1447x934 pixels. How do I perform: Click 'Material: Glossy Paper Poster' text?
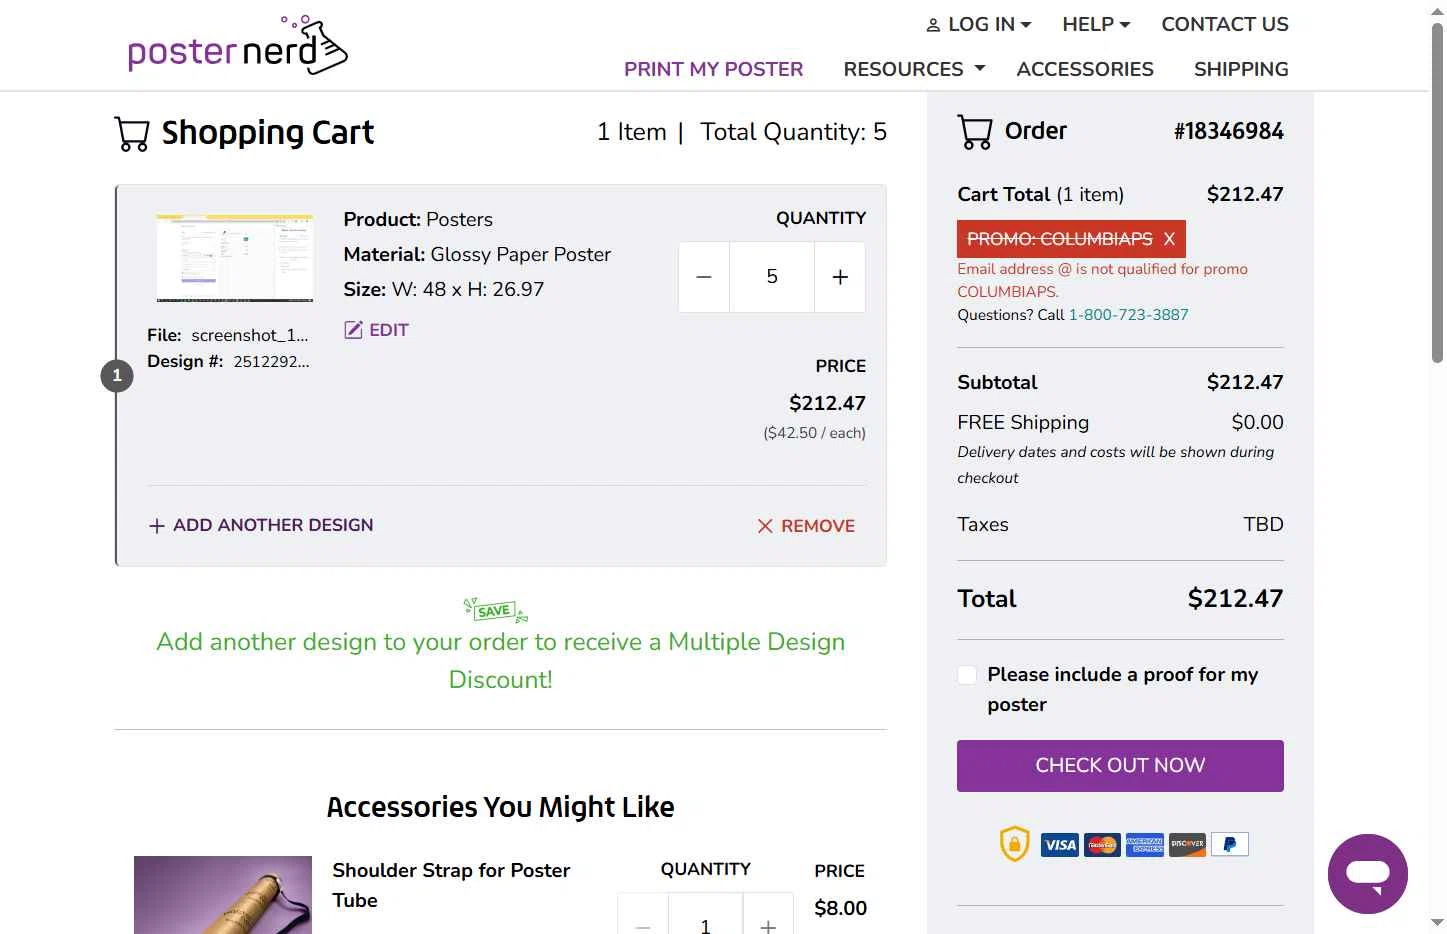(477, 255)
